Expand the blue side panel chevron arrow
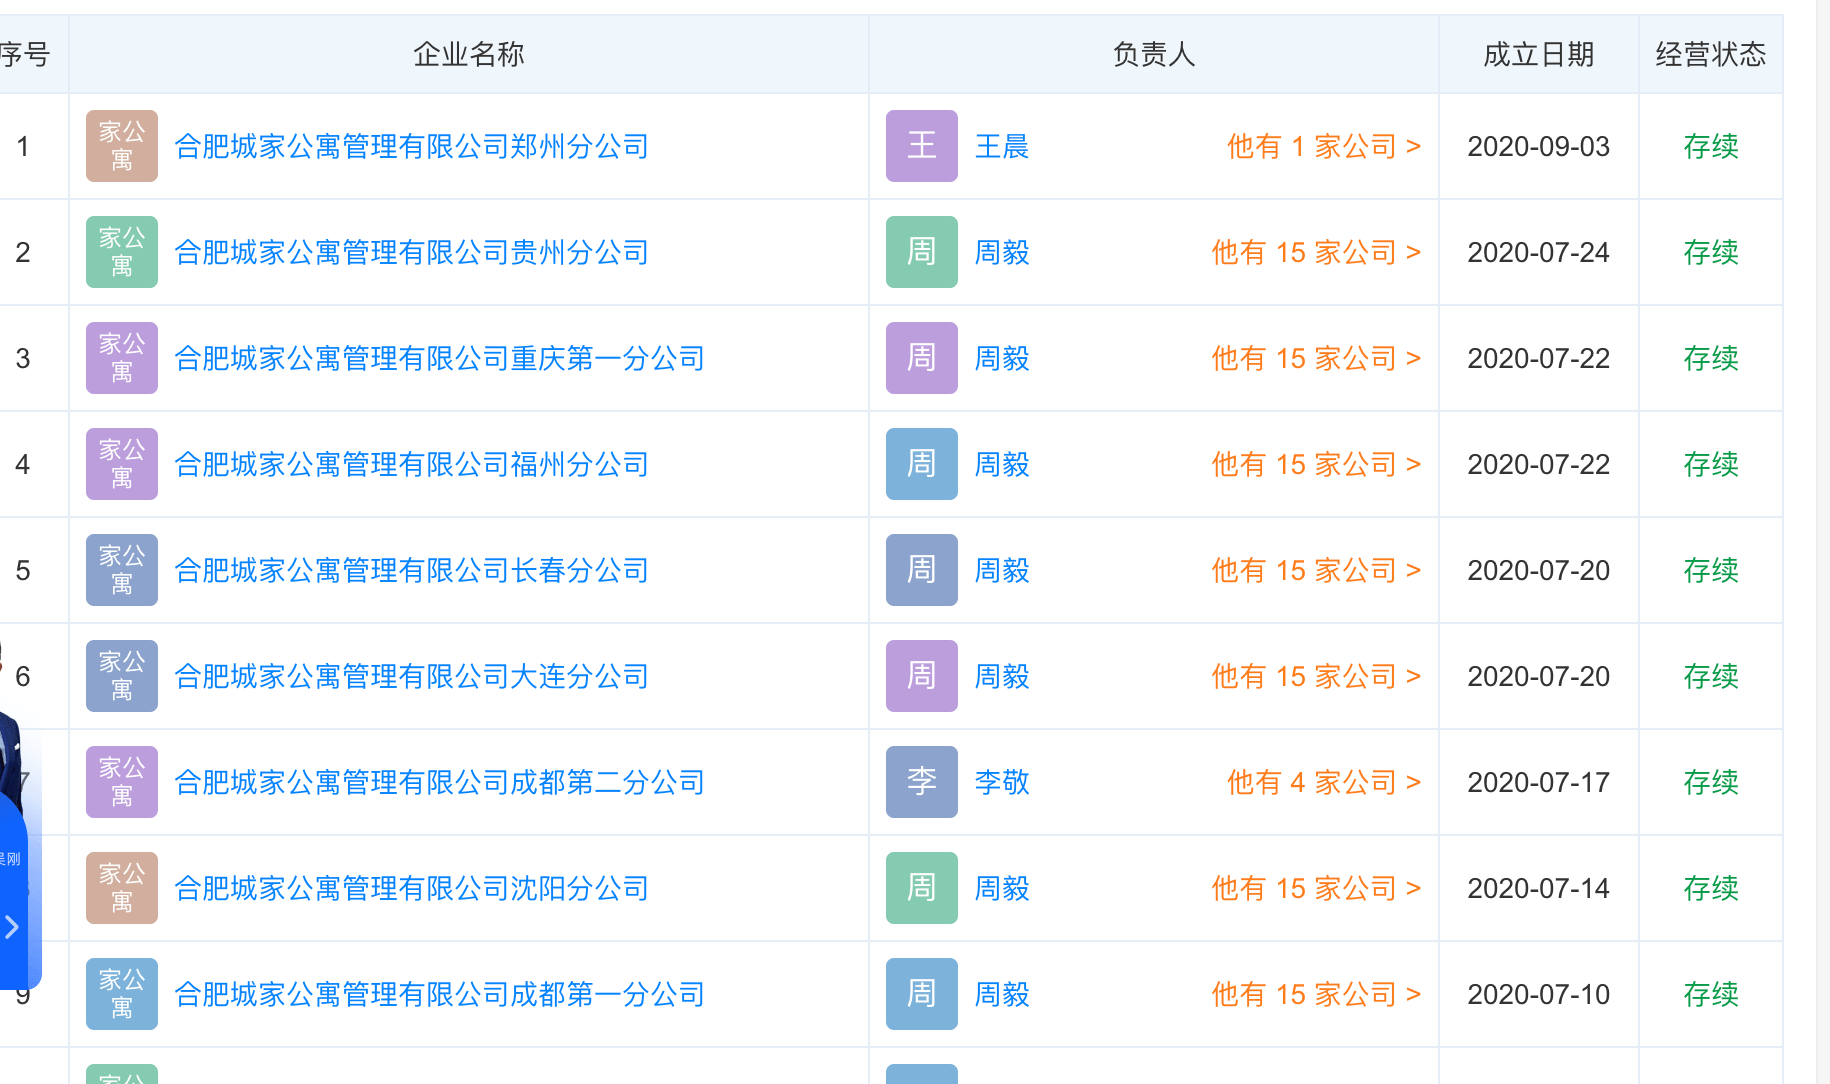Viewport: 1830px width, 1084px height. (12, 927)
